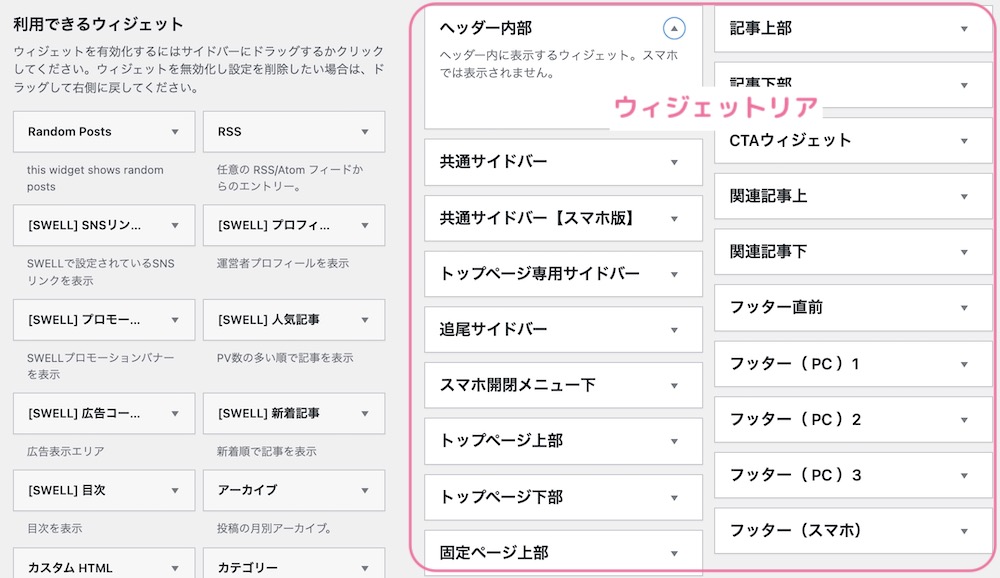This screenshot has height=578, width=1000.
Task: Click the アーカイブ widget dropdown arrow
Action: pyautogui.click(x=365, y=491)
